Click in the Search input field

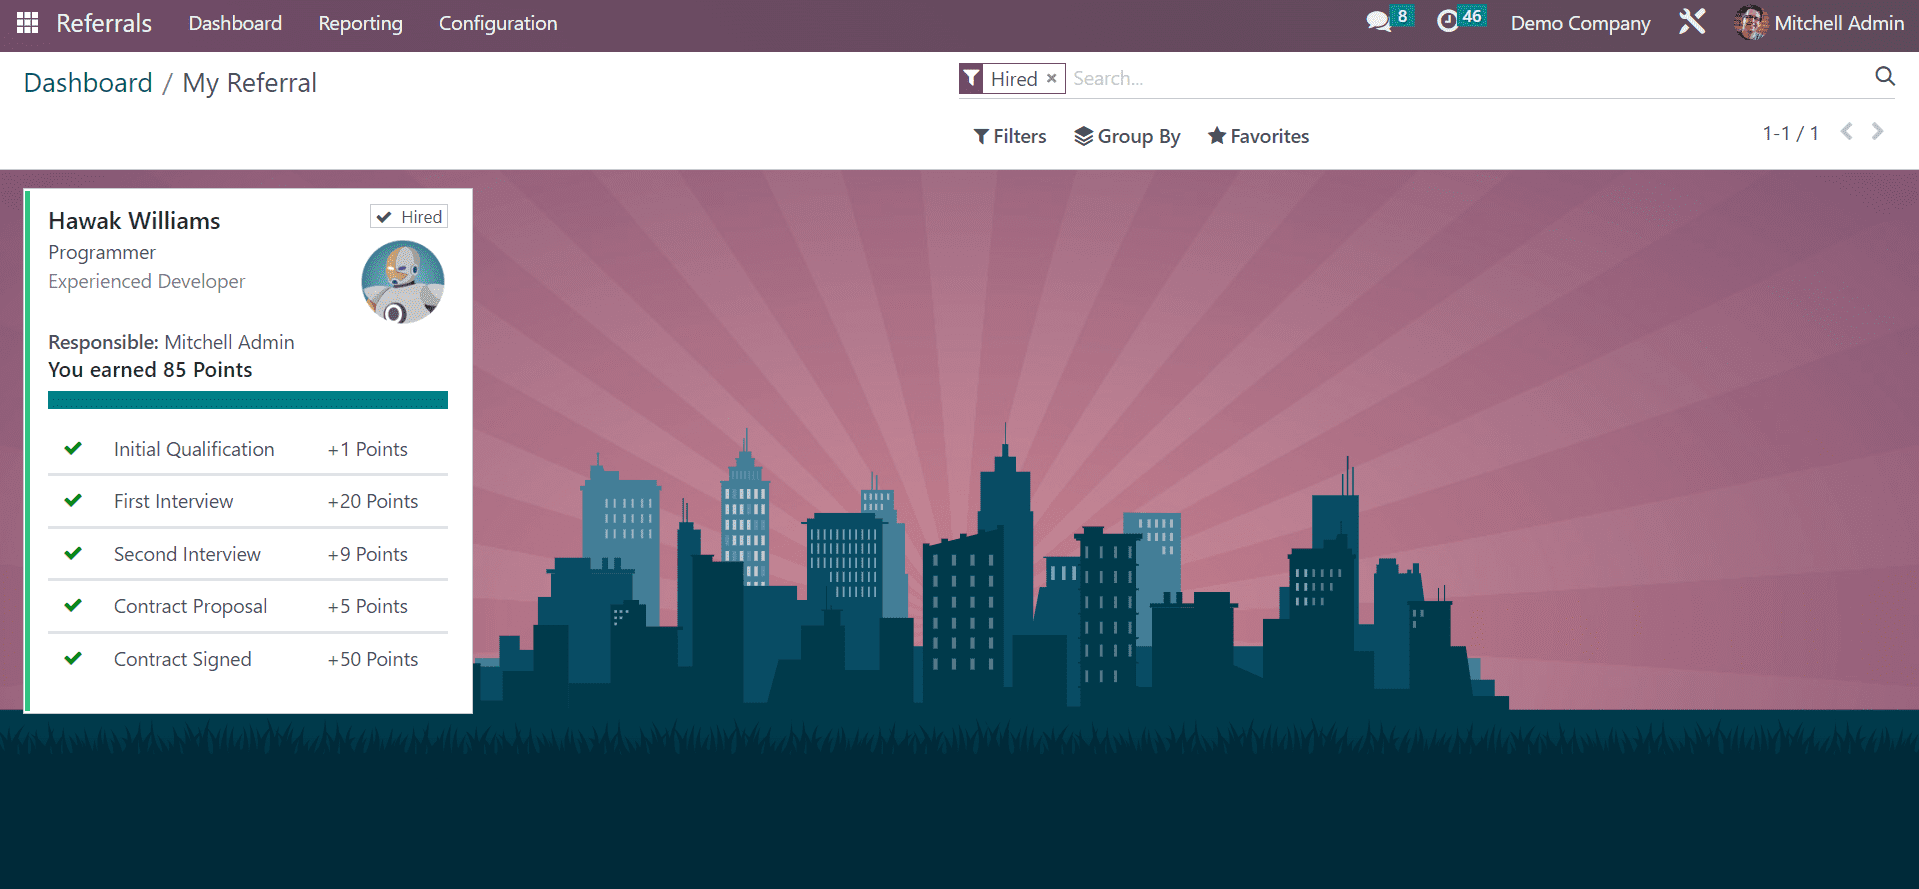pyautogui.click(x=1468, y=78)
